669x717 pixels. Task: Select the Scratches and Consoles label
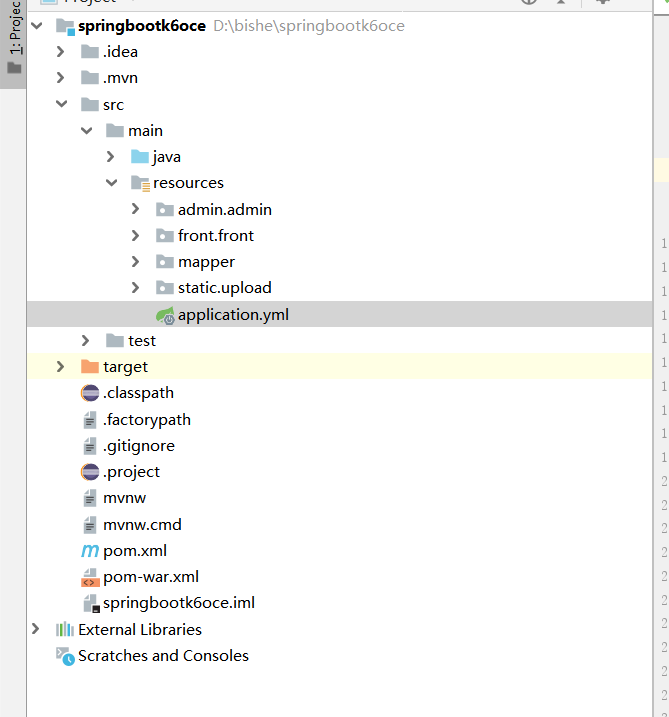163,656
